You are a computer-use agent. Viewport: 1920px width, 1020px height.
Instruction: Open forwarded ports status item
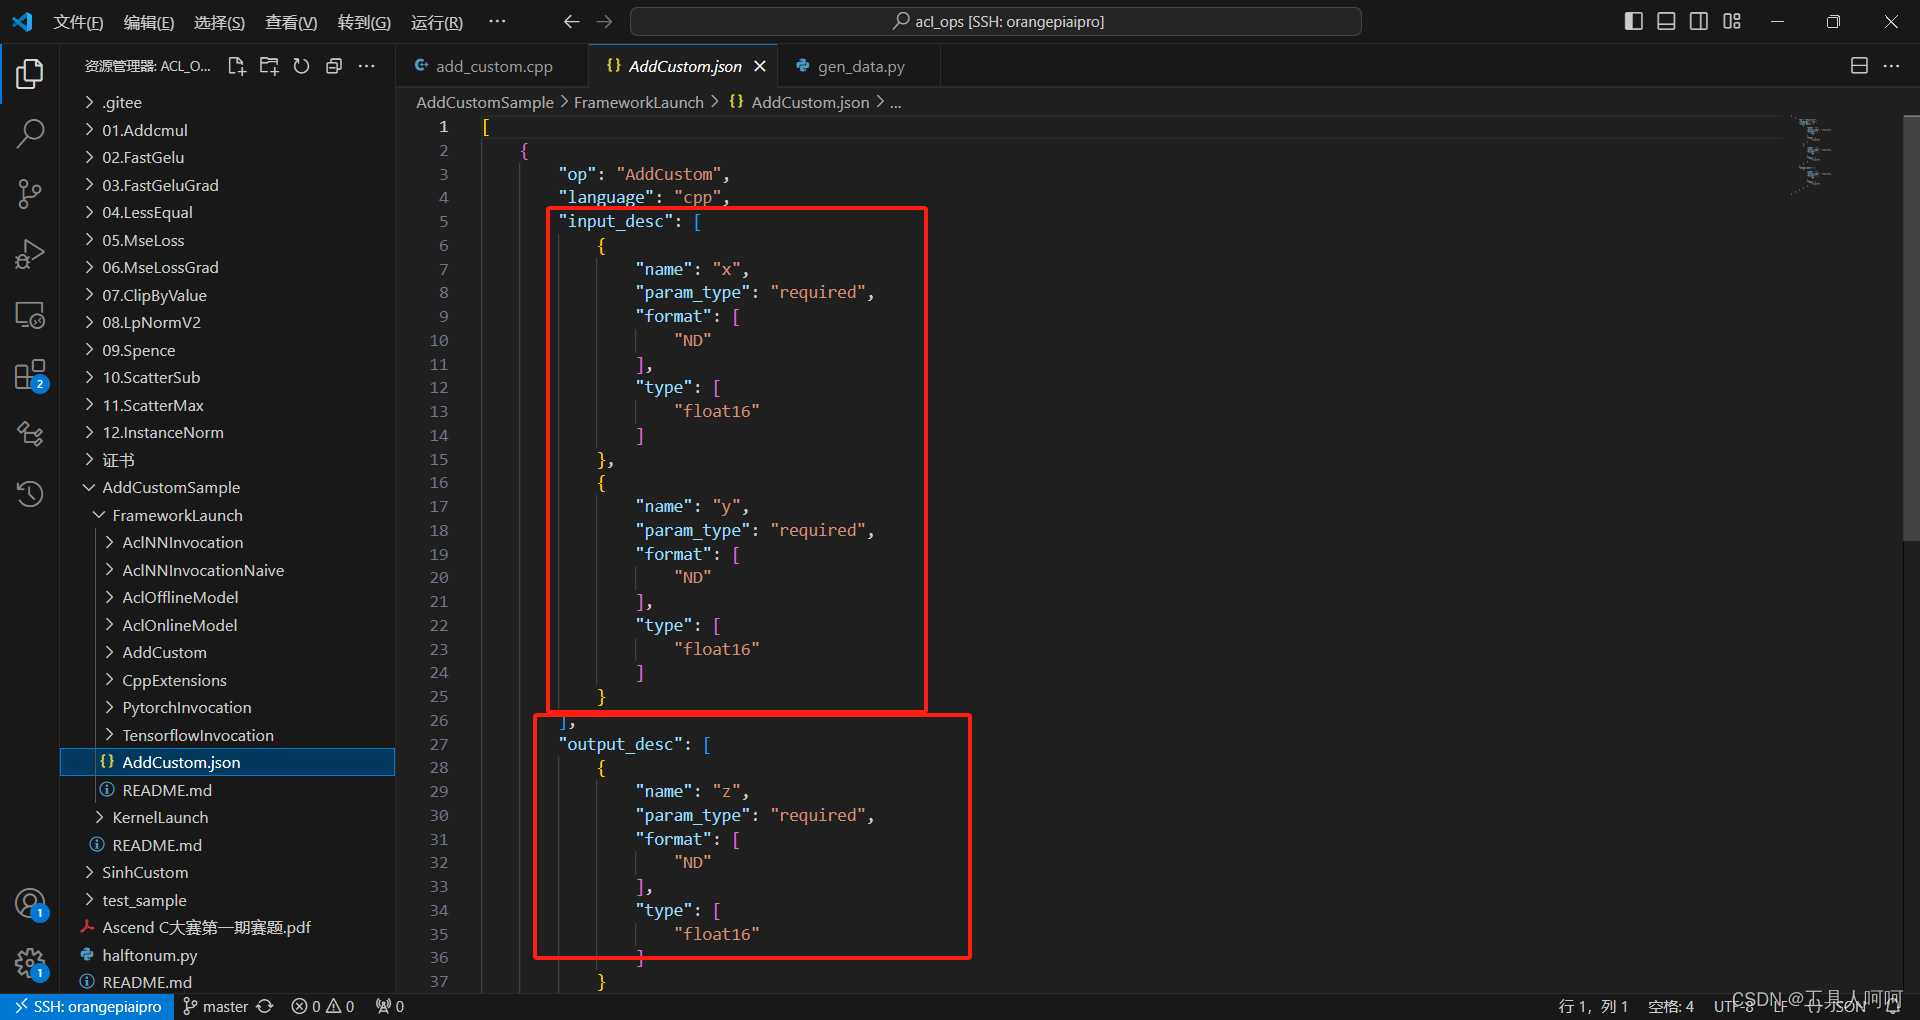390,1006
